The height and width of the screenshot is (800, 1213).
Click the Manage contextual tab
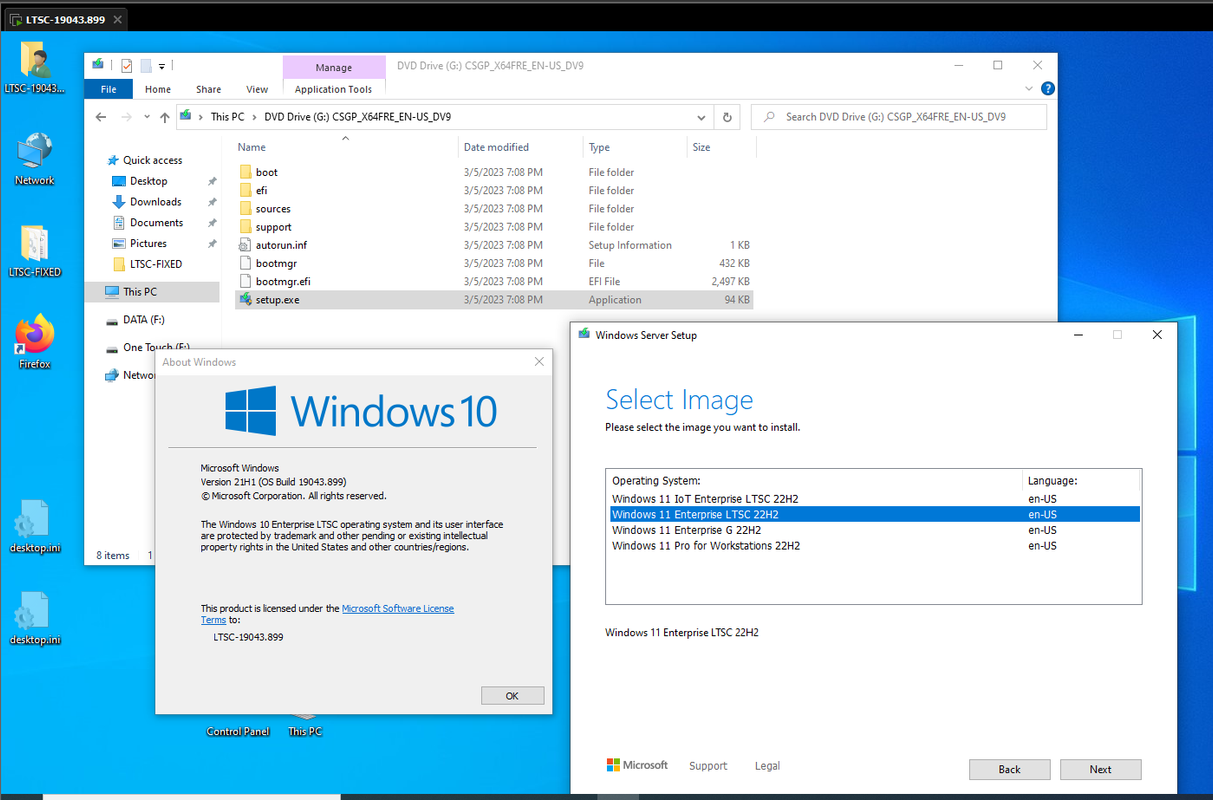tap(334, 67)
